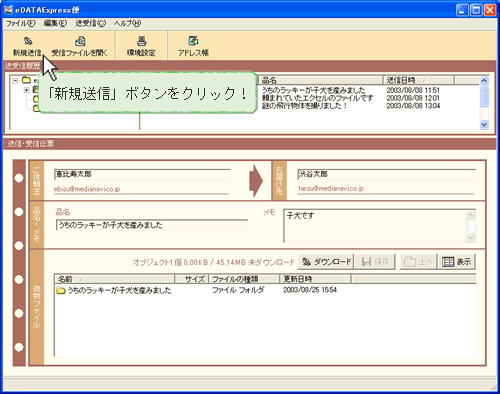Screen dimensions: 500x394
Task: Click memo scrollbar up arrow
Action: 470,215
